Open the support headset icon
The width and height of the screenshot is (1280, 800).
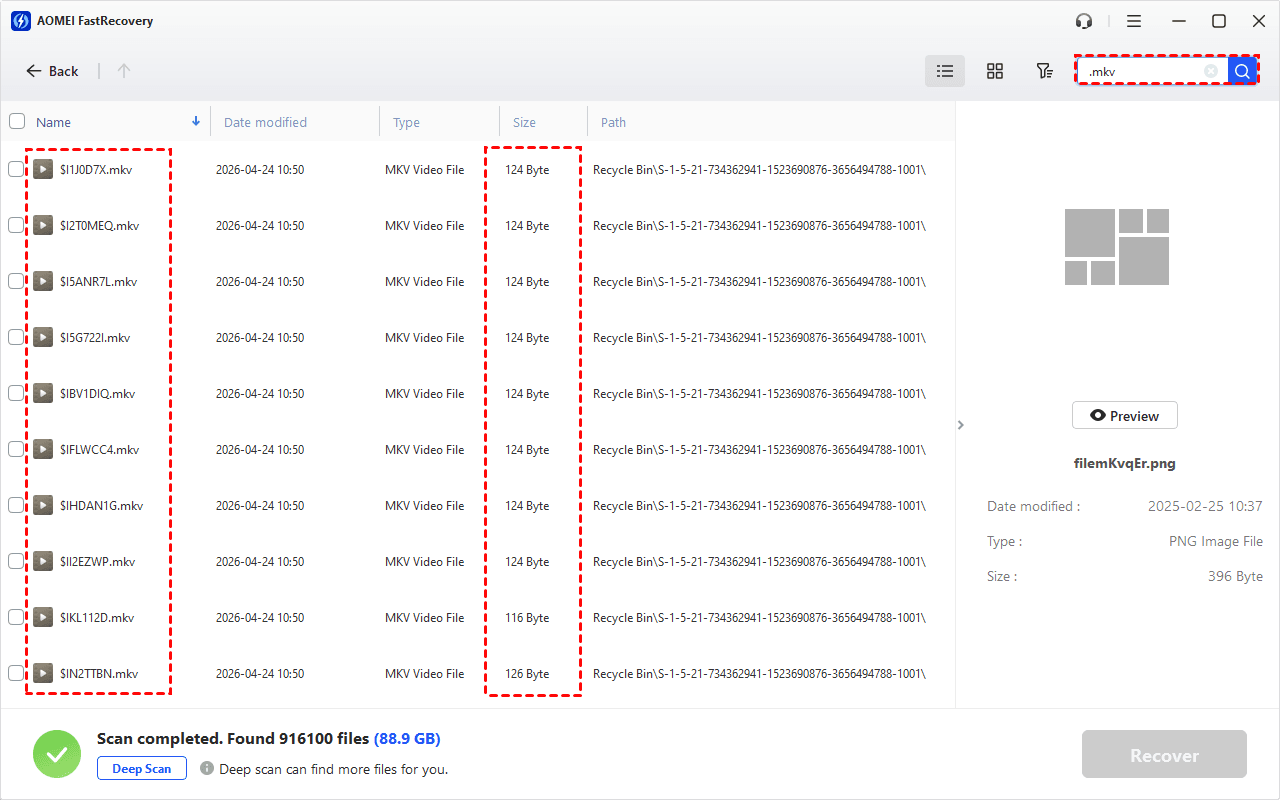pos(1084,21)
